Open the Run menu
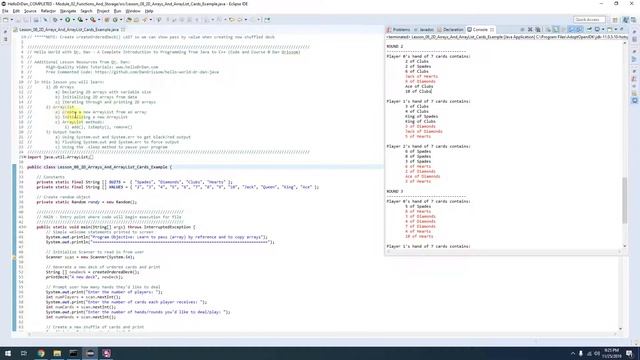This screenshot has width=640, height=360. 118,11
